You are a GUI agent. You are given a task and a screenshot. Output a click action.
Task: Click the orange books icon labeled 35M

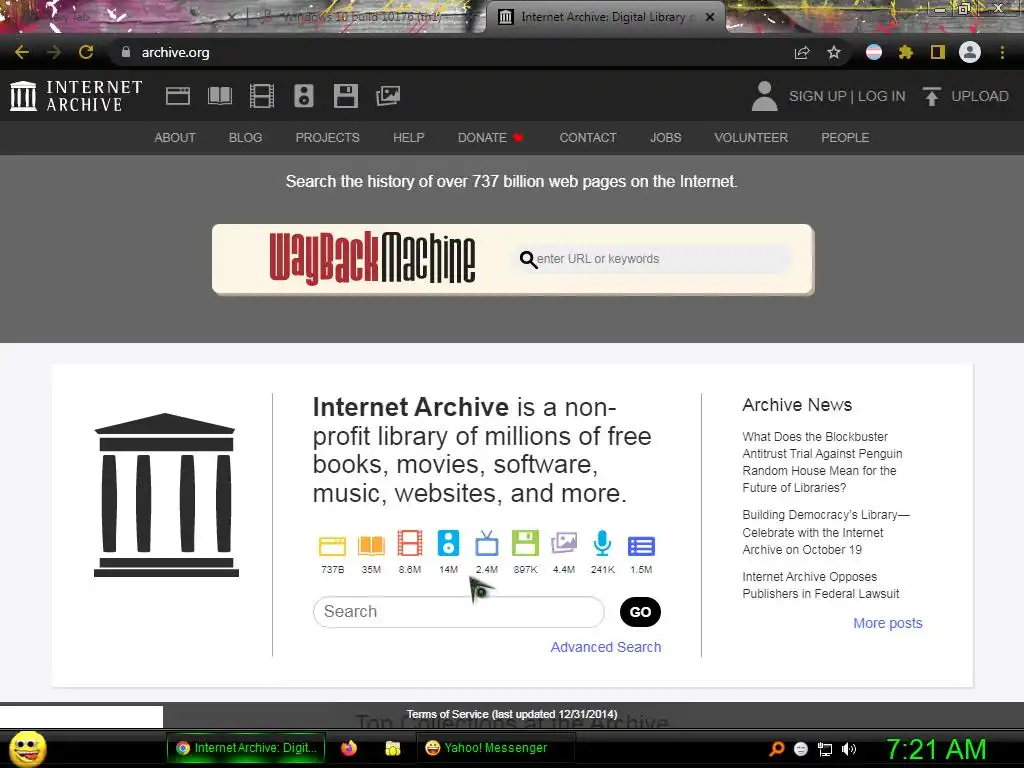click(371, 545)
